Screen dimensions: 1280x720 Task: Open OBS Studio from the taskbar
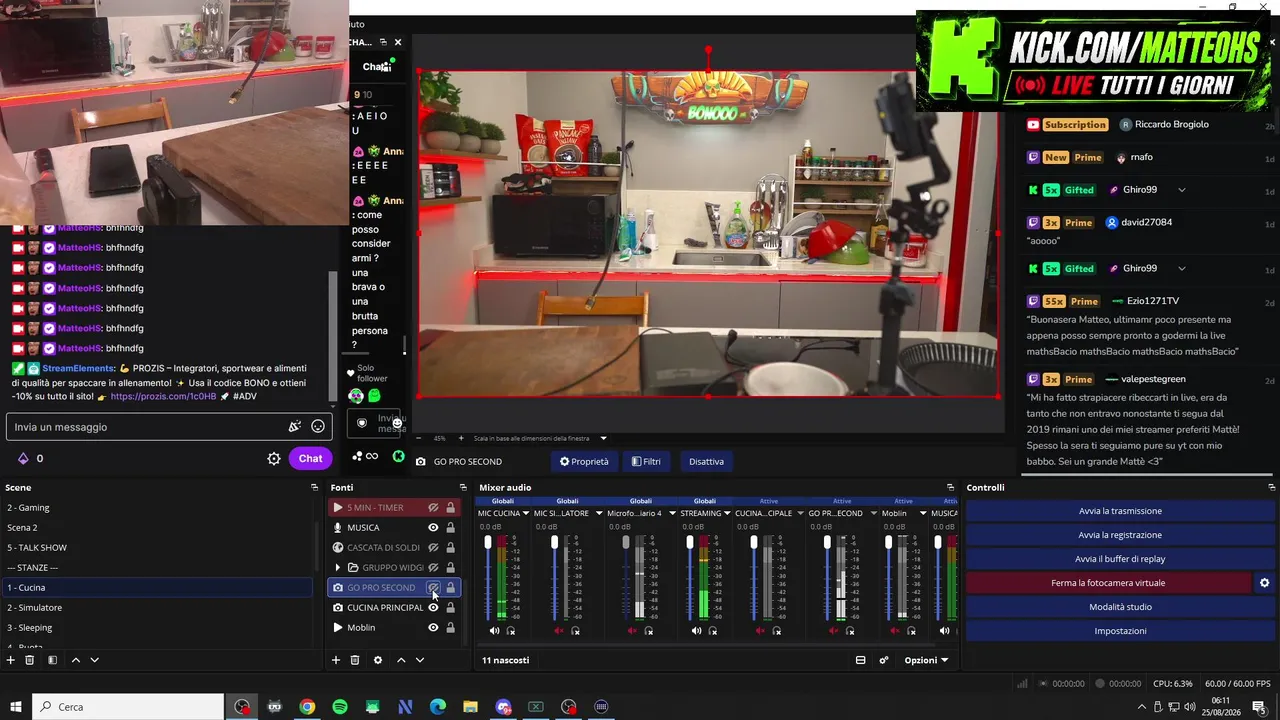point(242,707)
